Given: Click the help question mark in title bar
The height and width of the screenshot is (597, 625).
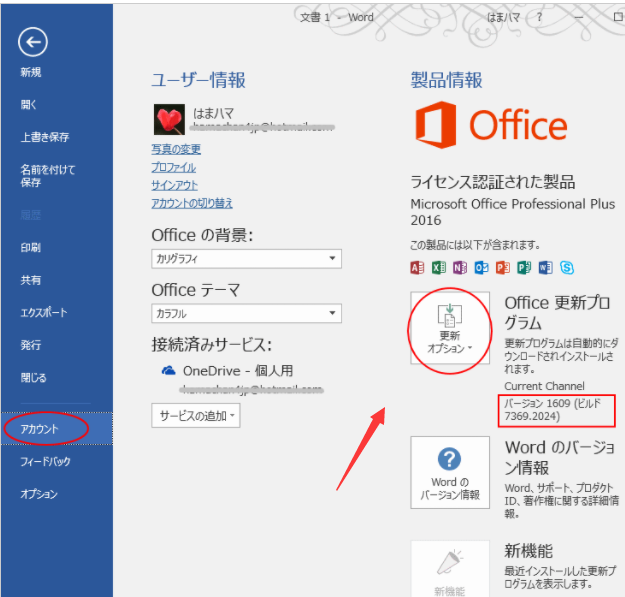Looking at the screenshot, I should tap(539, 17).
